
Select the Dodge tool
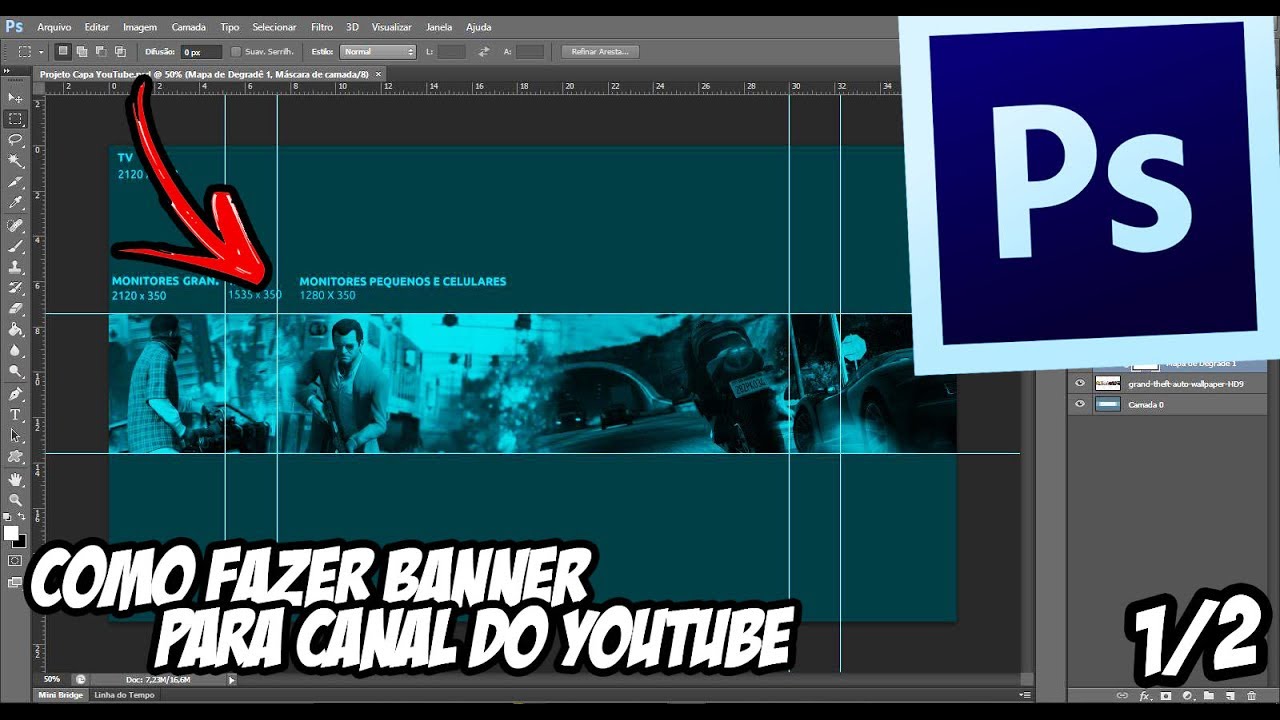(15, 372)
